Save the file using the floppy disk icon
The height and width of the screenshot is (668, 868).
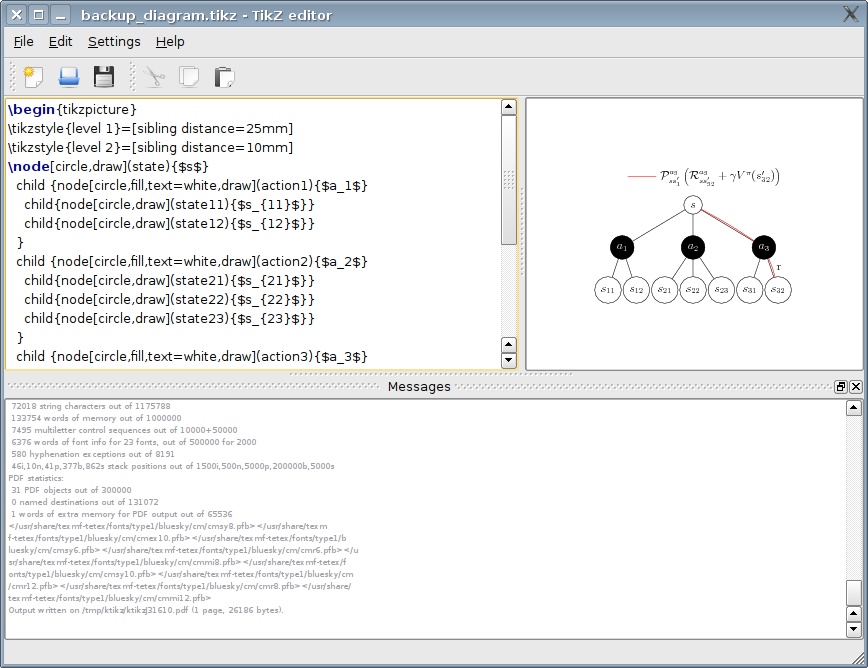pos(104,77)
